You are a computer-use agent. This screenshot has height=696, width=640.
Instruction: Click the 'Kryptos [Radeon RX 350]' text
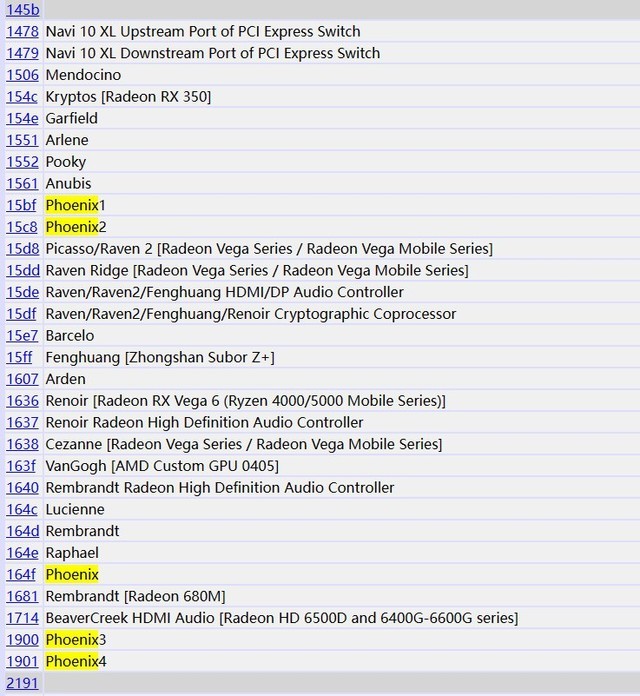click(x=128, y=97)
